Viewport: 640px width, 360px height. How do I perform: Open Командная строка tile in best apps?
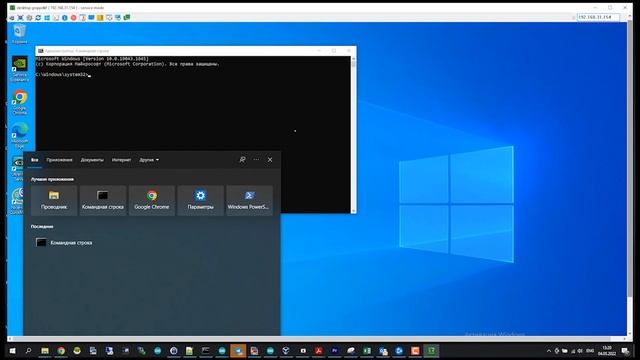103,200
